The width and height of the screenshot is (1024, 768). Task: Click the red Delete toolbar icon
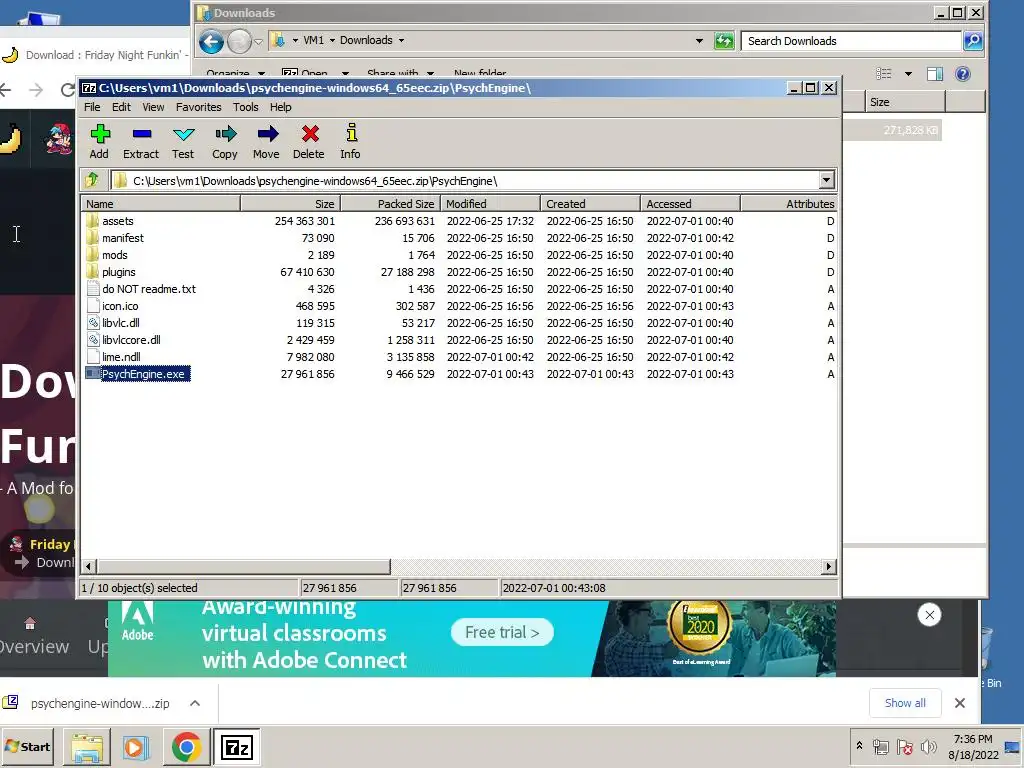[x=309, y=142]
